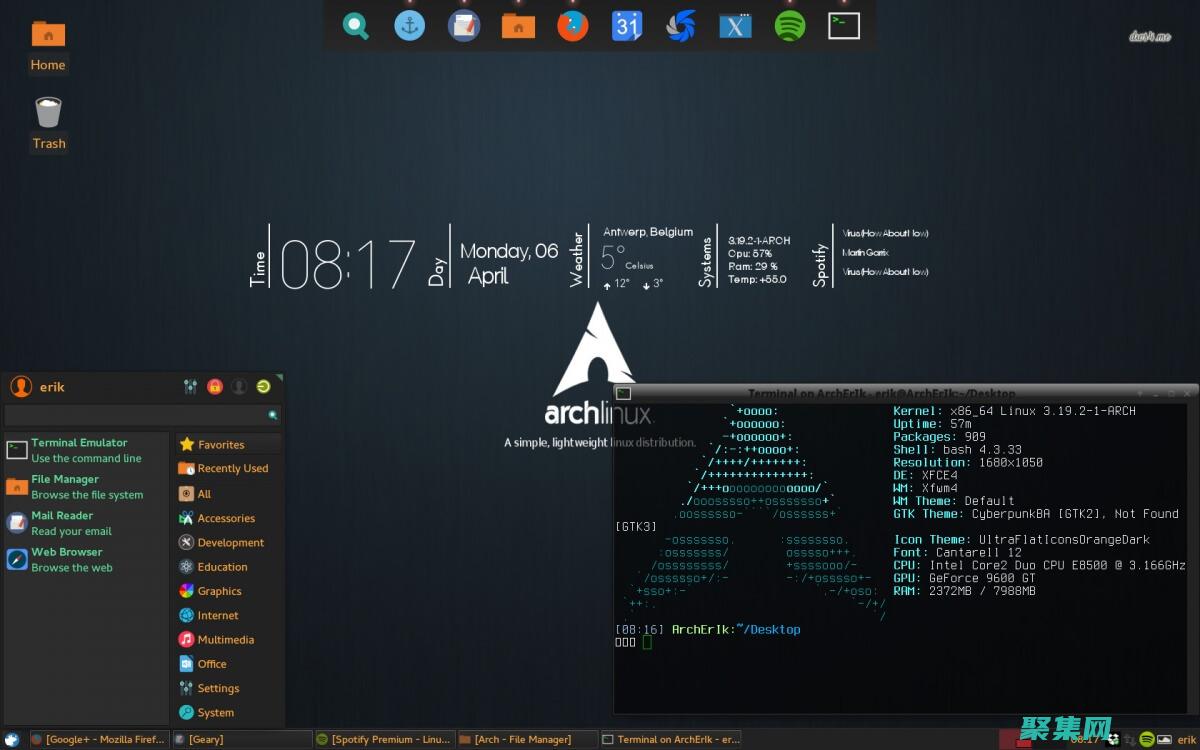Lock the screen using the padlock icon

coord(214,386)
